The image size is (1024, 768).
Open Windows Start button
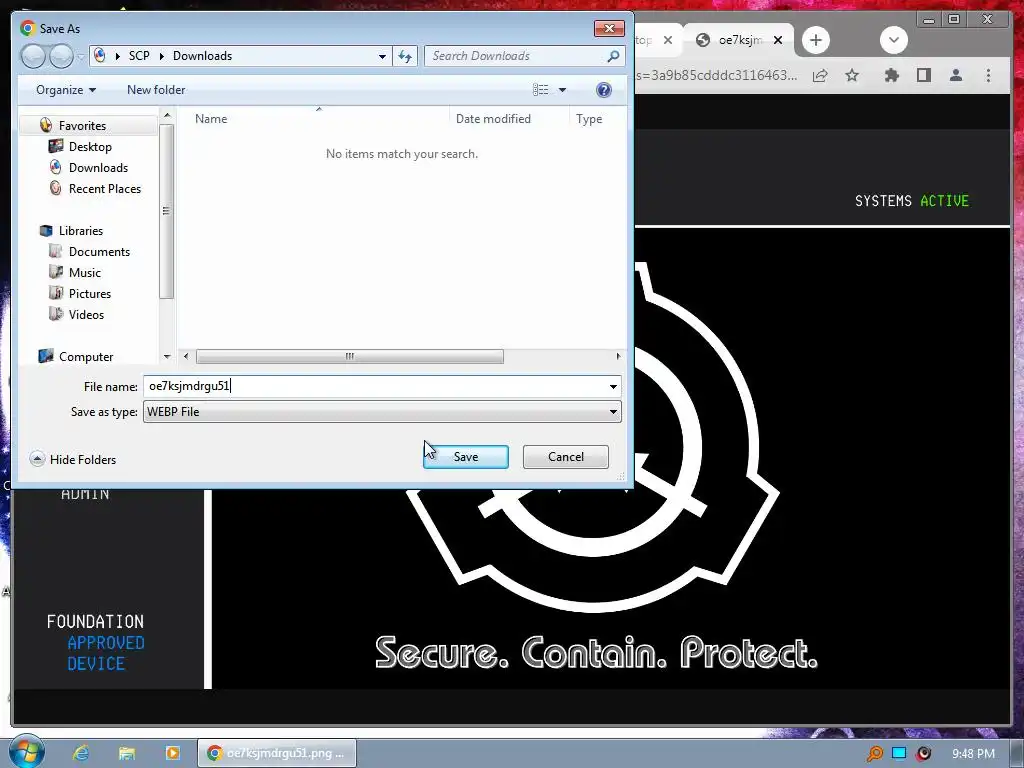pyautogui.click(x=26, y=753)
